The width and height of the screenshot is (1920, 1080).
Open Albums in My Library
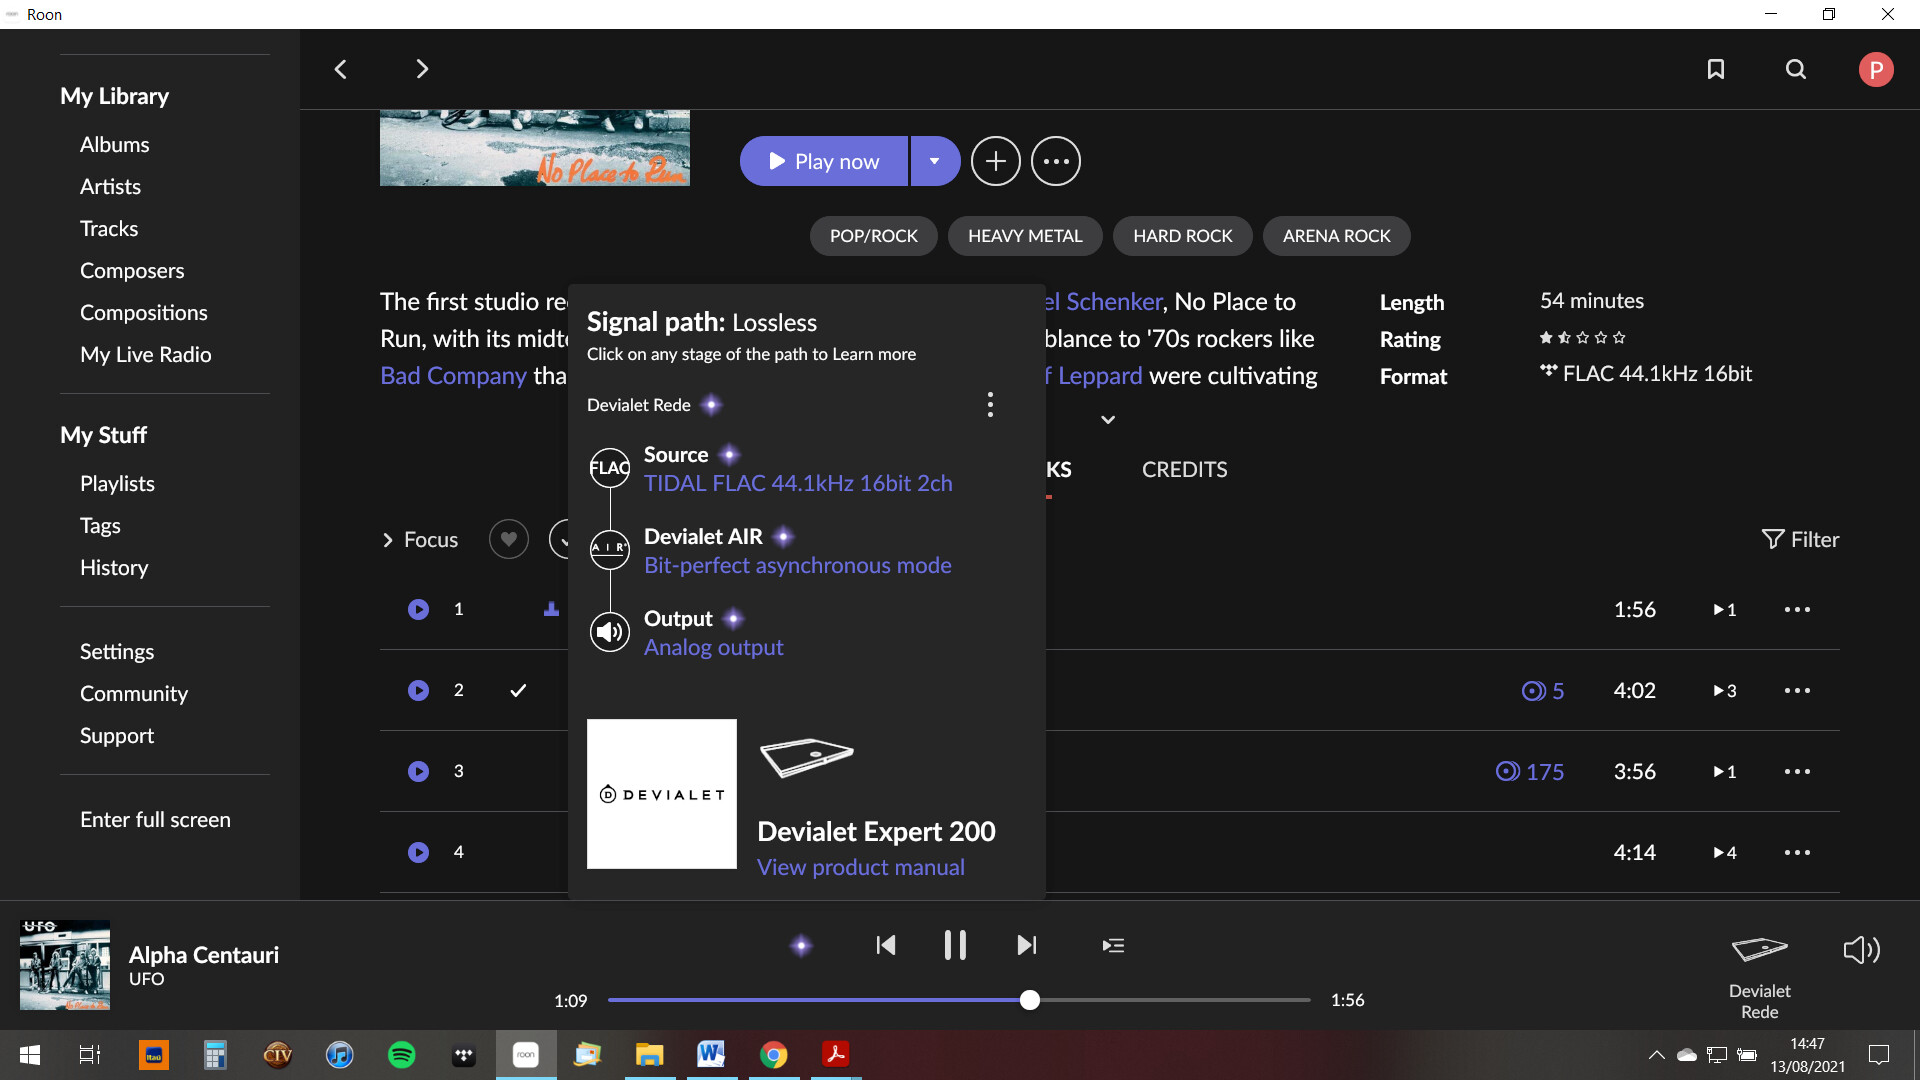[x=114, y=145]
